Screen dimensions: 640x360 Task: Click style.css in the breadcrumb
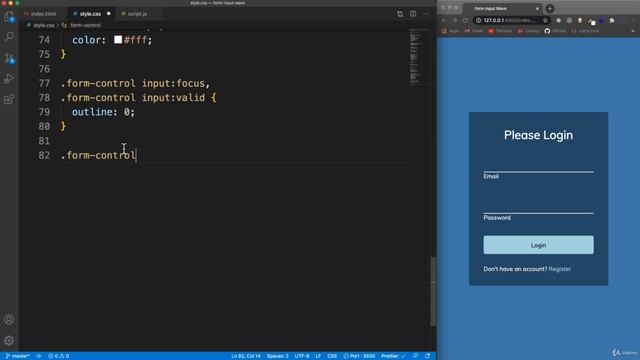[44, 25]
